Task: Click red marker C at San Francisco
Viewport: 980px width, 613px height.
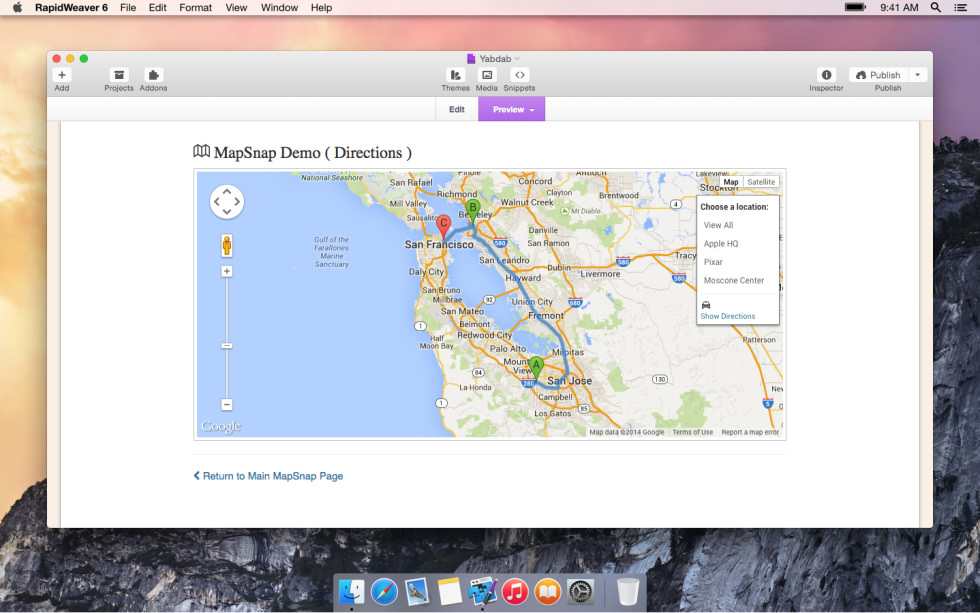Action: (444, 226)
